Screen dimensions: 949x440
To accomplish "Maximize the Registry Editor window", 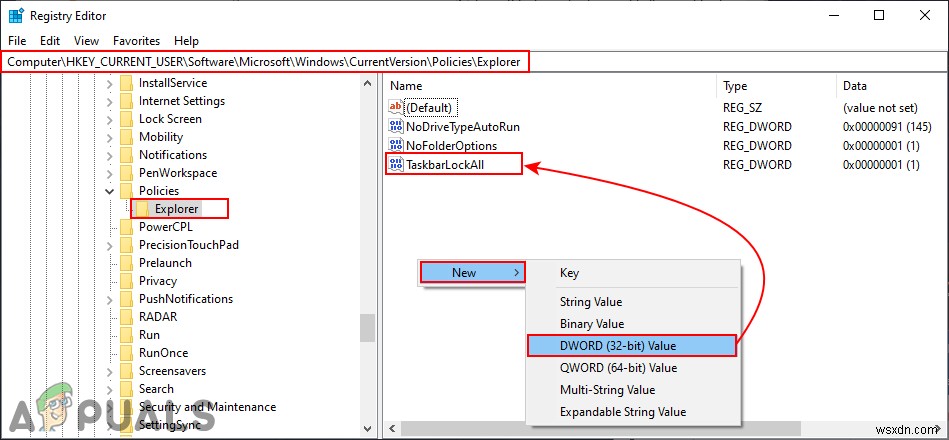I will 879,16.
